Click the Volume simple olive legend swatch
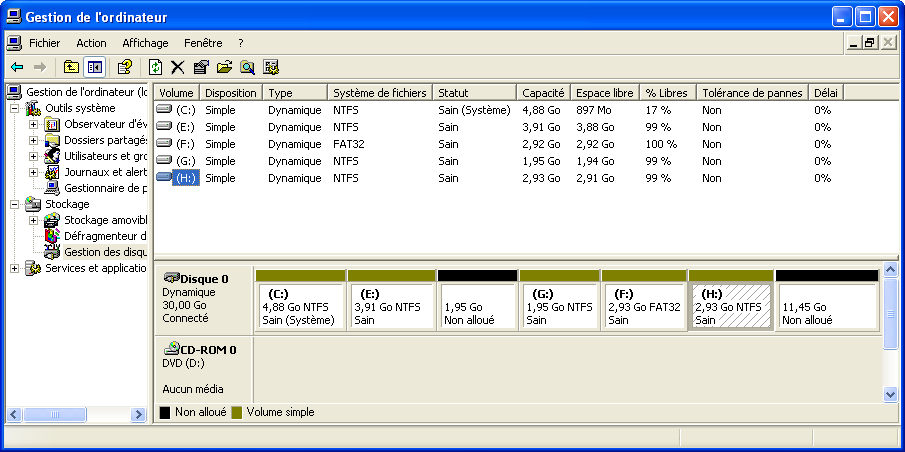The width and height of the screenshot is (905, 452). point(237,412)
